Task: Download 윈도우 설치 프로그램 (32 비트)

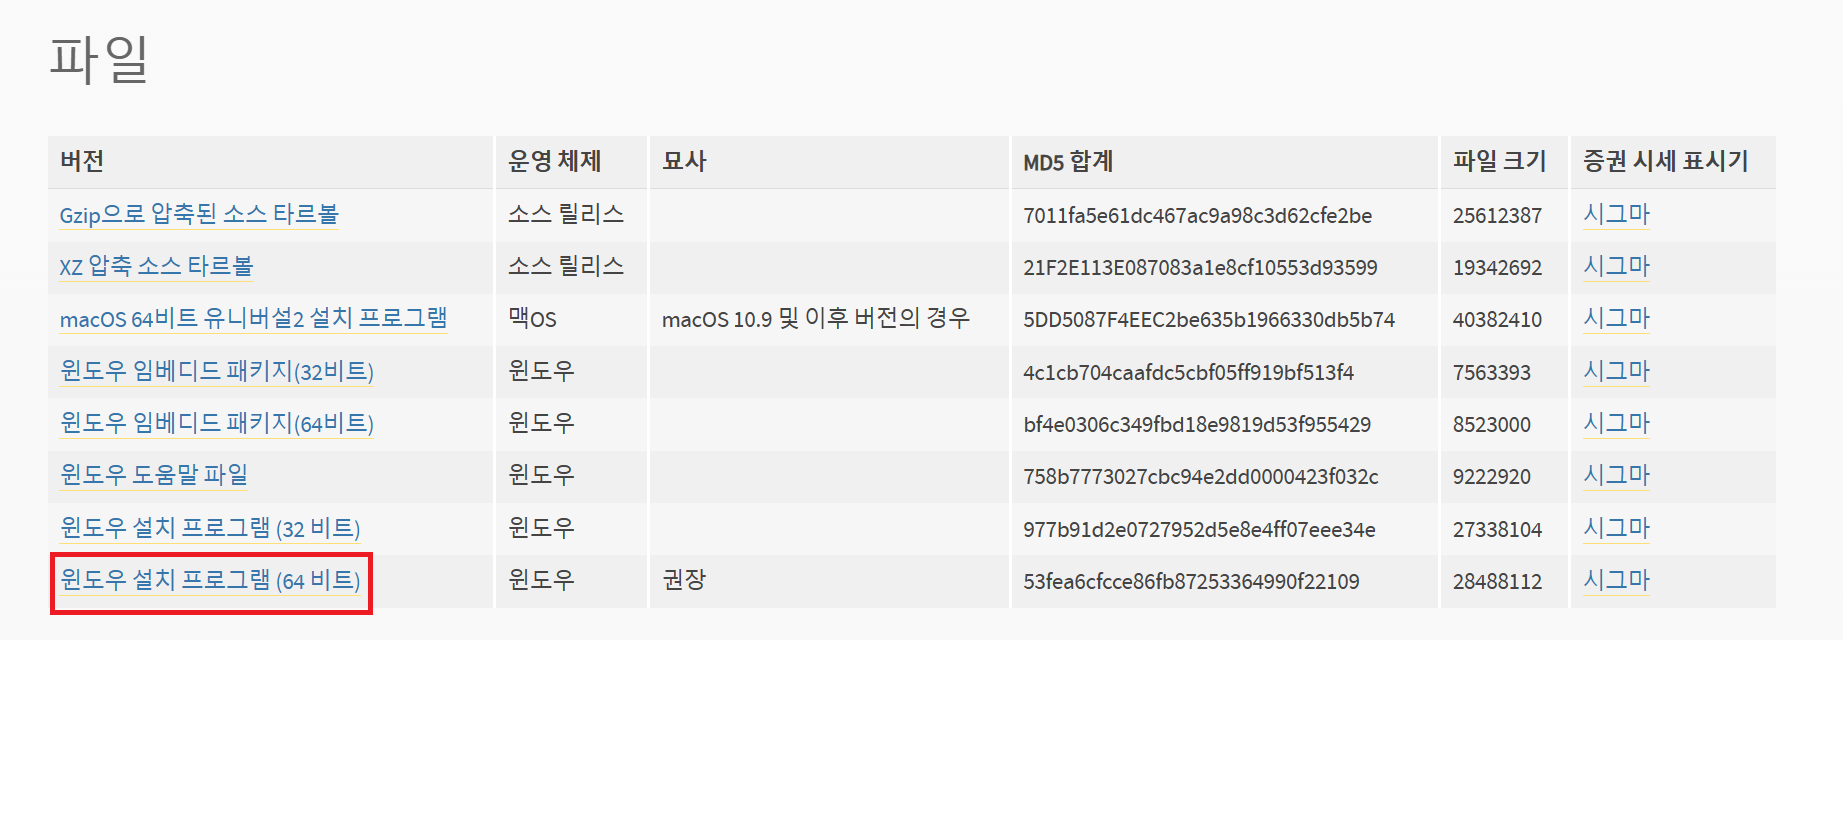Action: [210, 528]
